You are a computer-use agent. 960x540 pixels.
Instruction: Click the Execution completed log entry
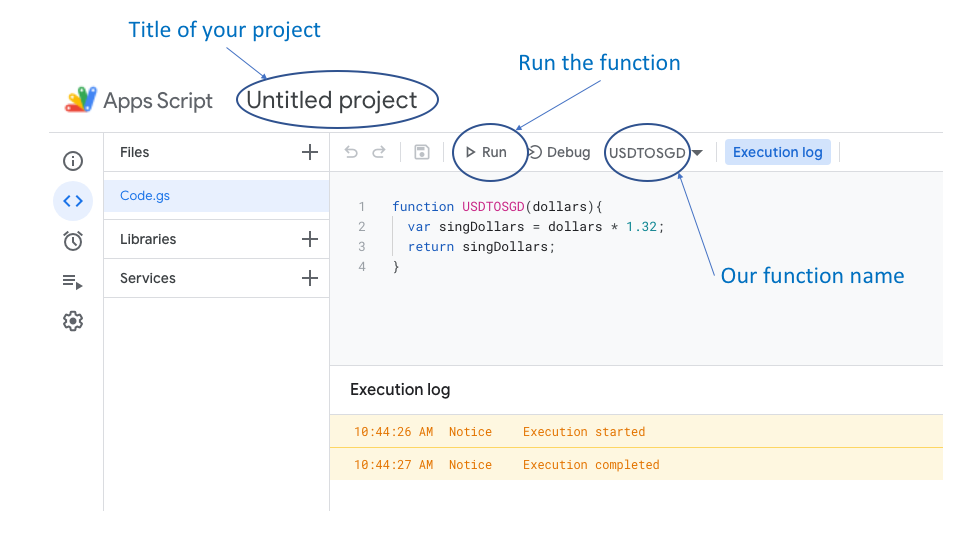coord(591,465)
